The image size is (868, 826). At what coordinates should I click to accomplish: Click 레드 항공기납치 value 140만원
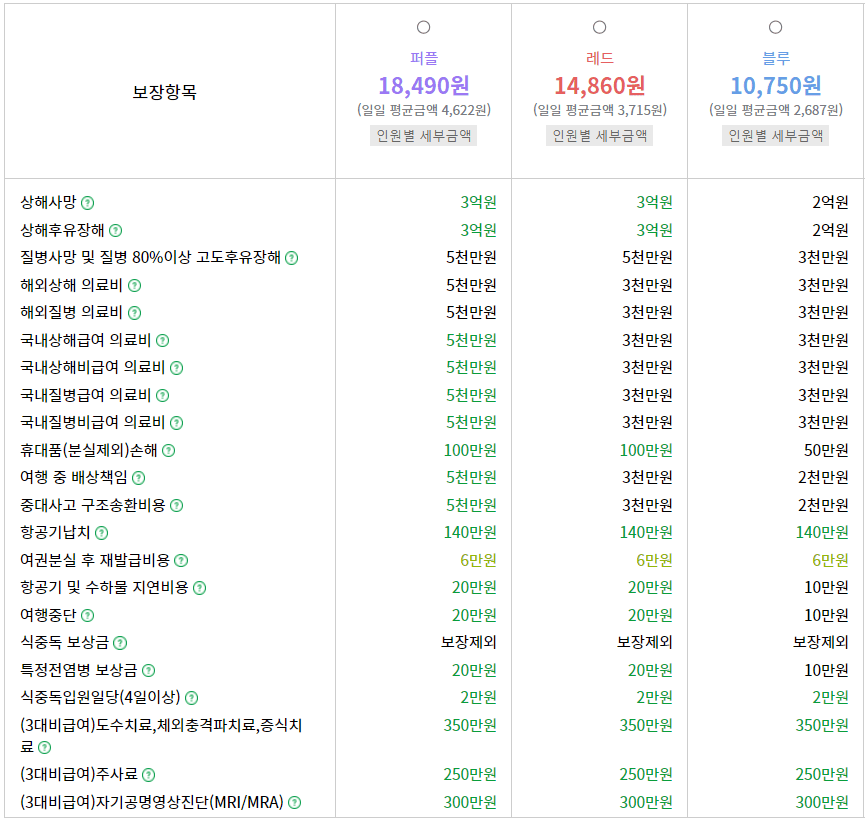pyautogui.click(x=645, y=533)
